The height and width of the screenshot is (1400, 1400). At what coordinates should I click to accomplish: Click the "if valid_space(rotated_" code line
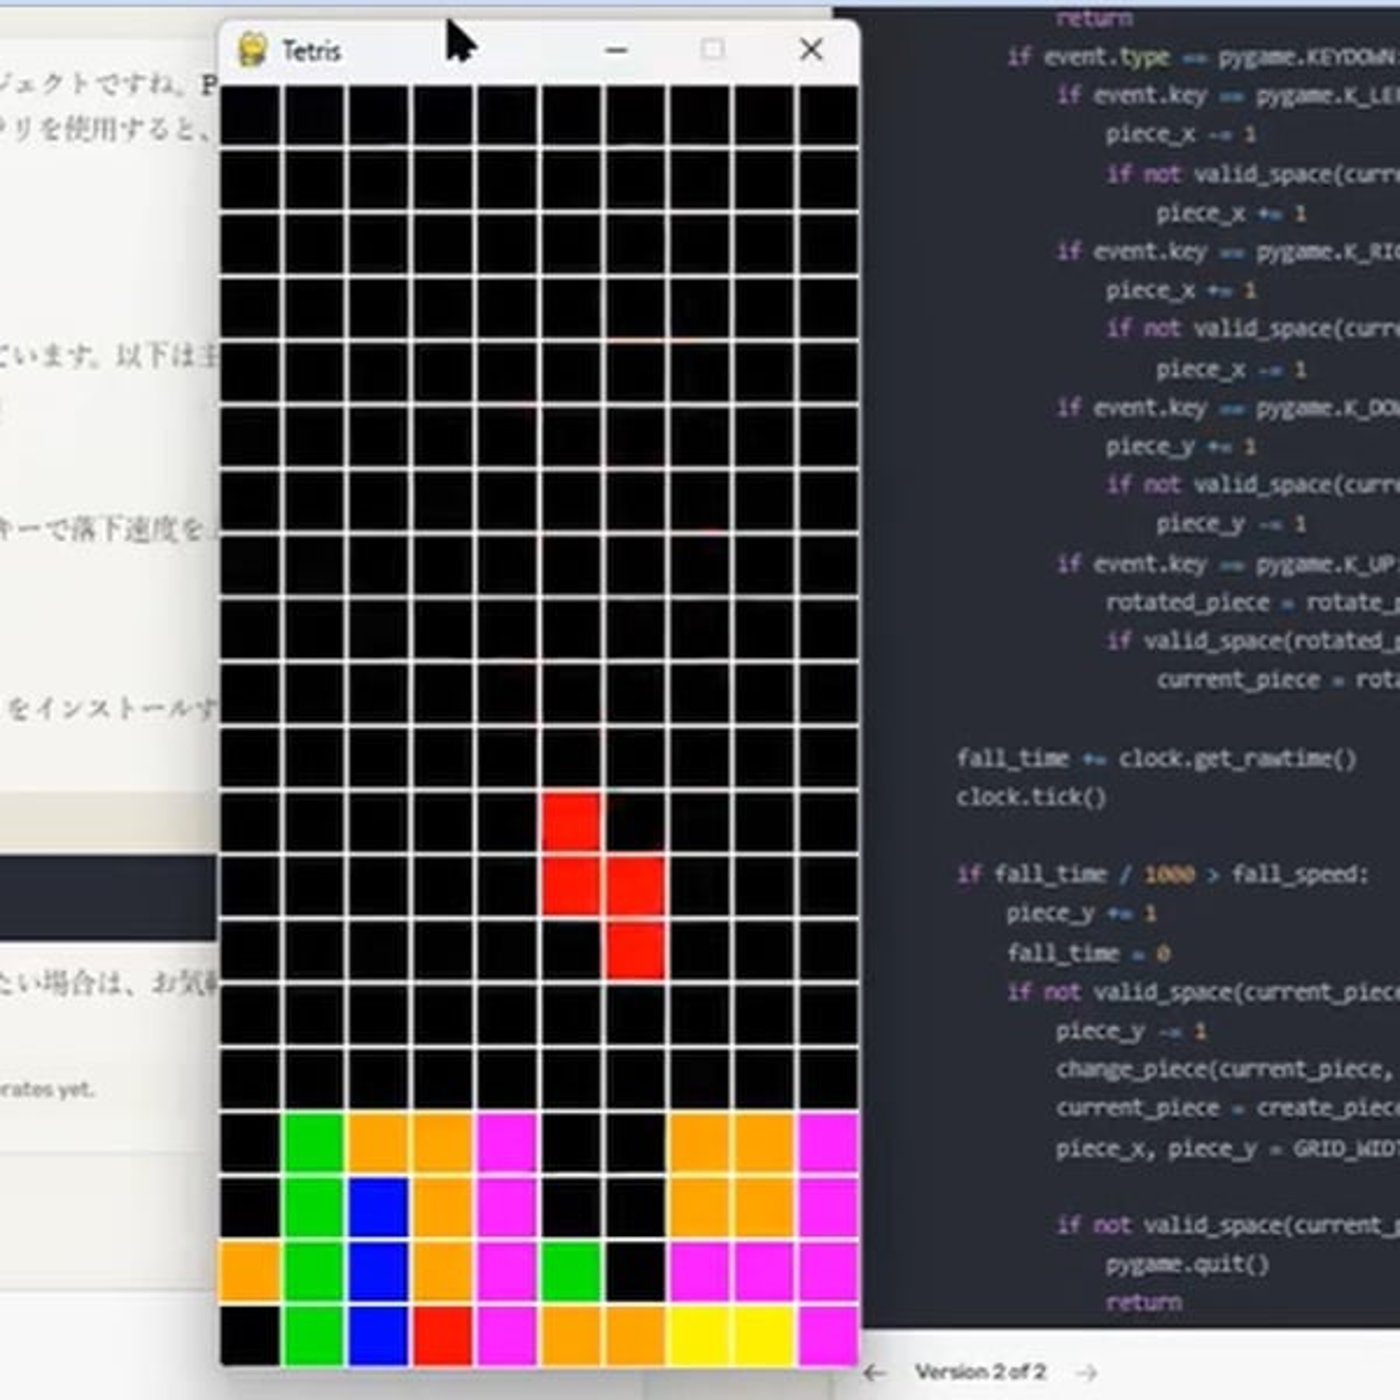point(1253,641)
